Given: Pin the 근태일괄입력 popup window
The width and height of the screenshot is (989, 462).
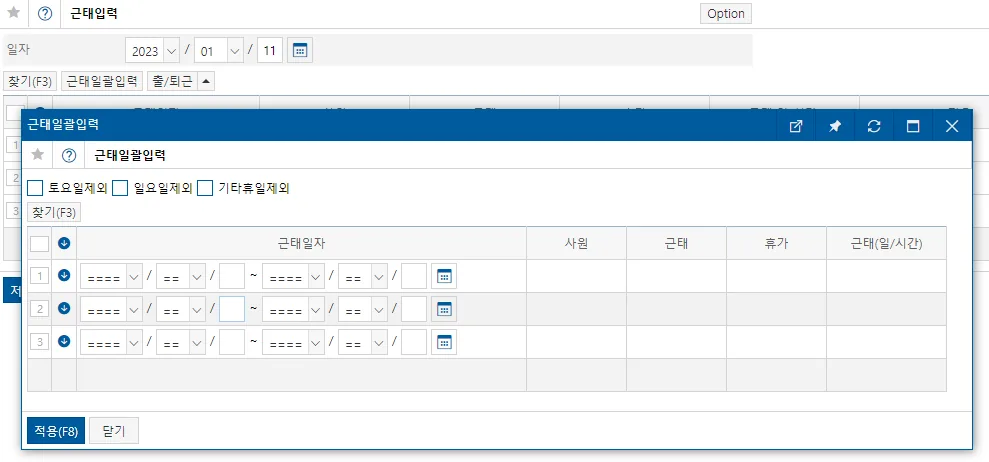Looking at the screenshot, I should coord(834,126).
